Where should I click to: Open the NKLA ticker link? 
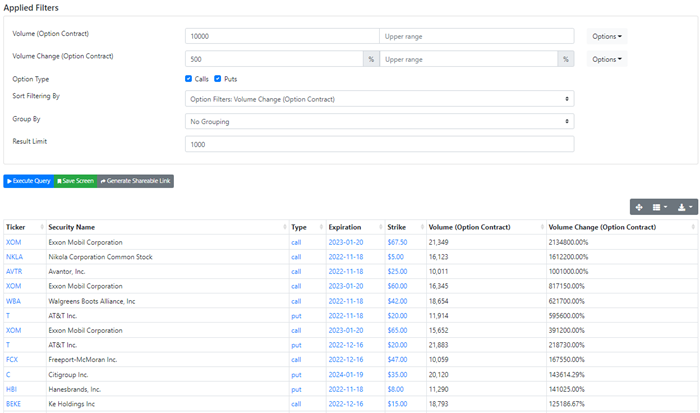(14, 257)
